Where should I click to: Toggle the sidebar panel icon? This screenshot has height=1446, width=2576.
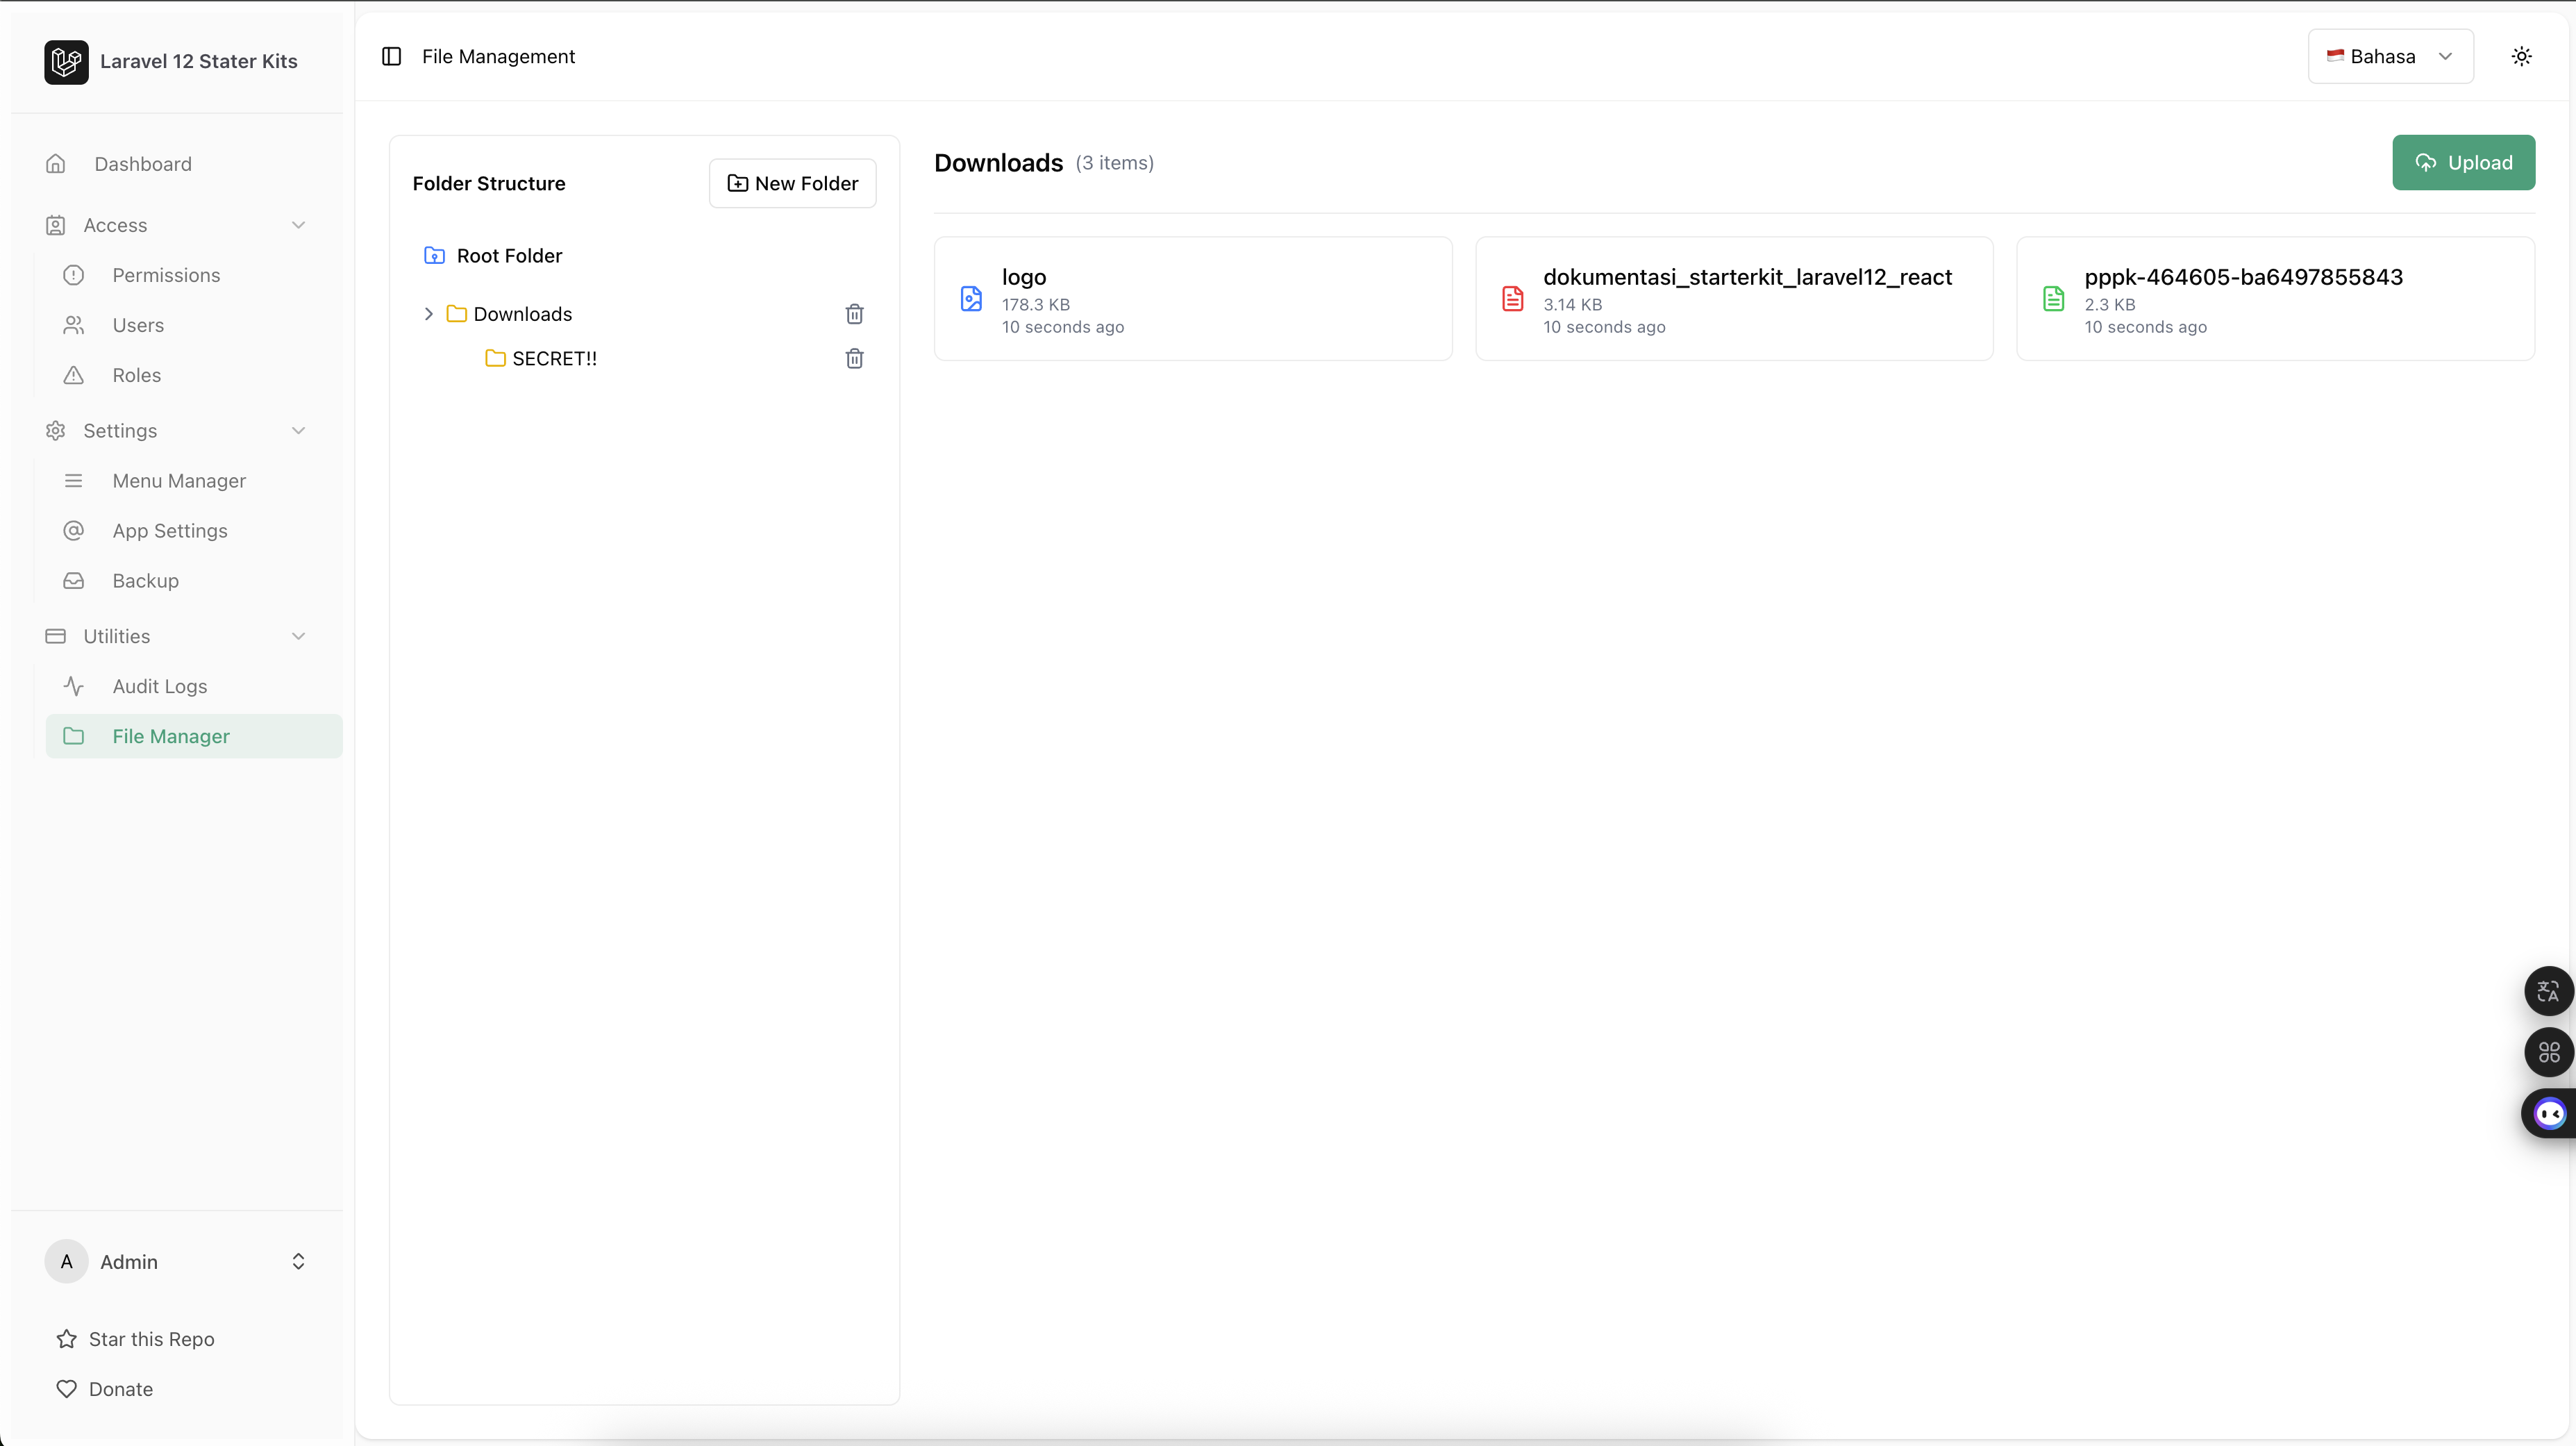(391, 56)
